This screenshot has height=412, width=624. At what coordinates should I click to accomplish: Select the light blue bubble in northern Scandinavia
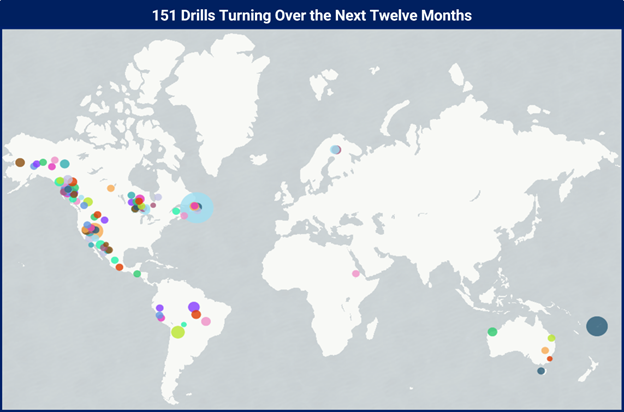coord(335,150)
